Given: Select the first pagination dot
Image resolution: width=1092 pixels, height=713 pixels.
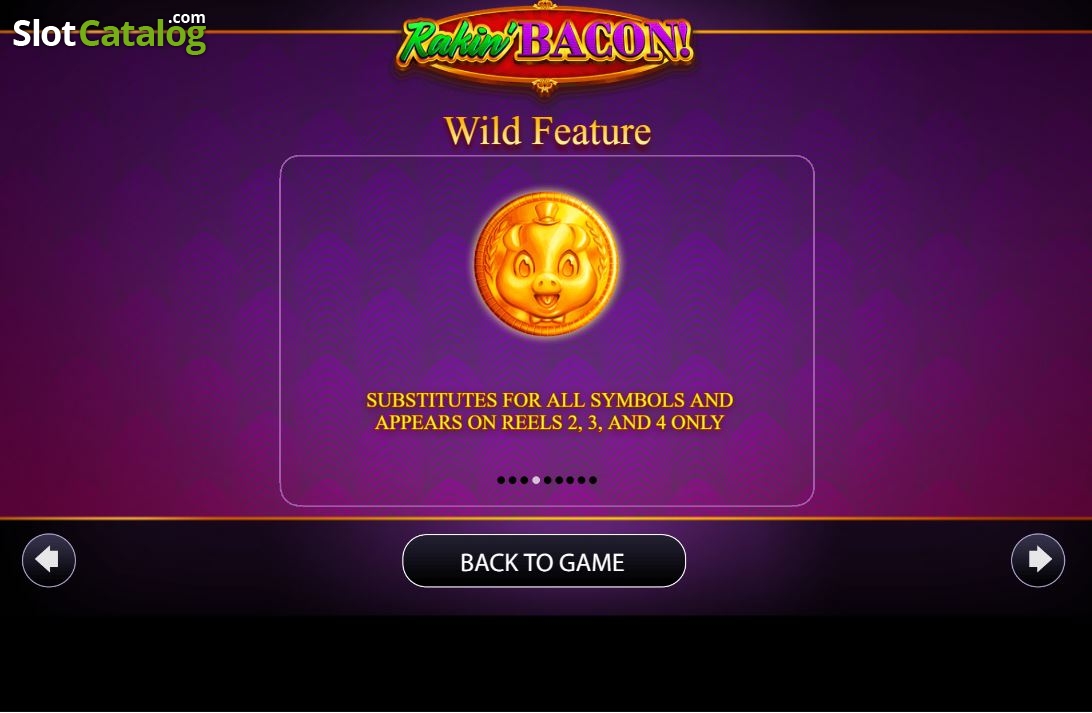Looking at the screenshot, I should point(501,480).
